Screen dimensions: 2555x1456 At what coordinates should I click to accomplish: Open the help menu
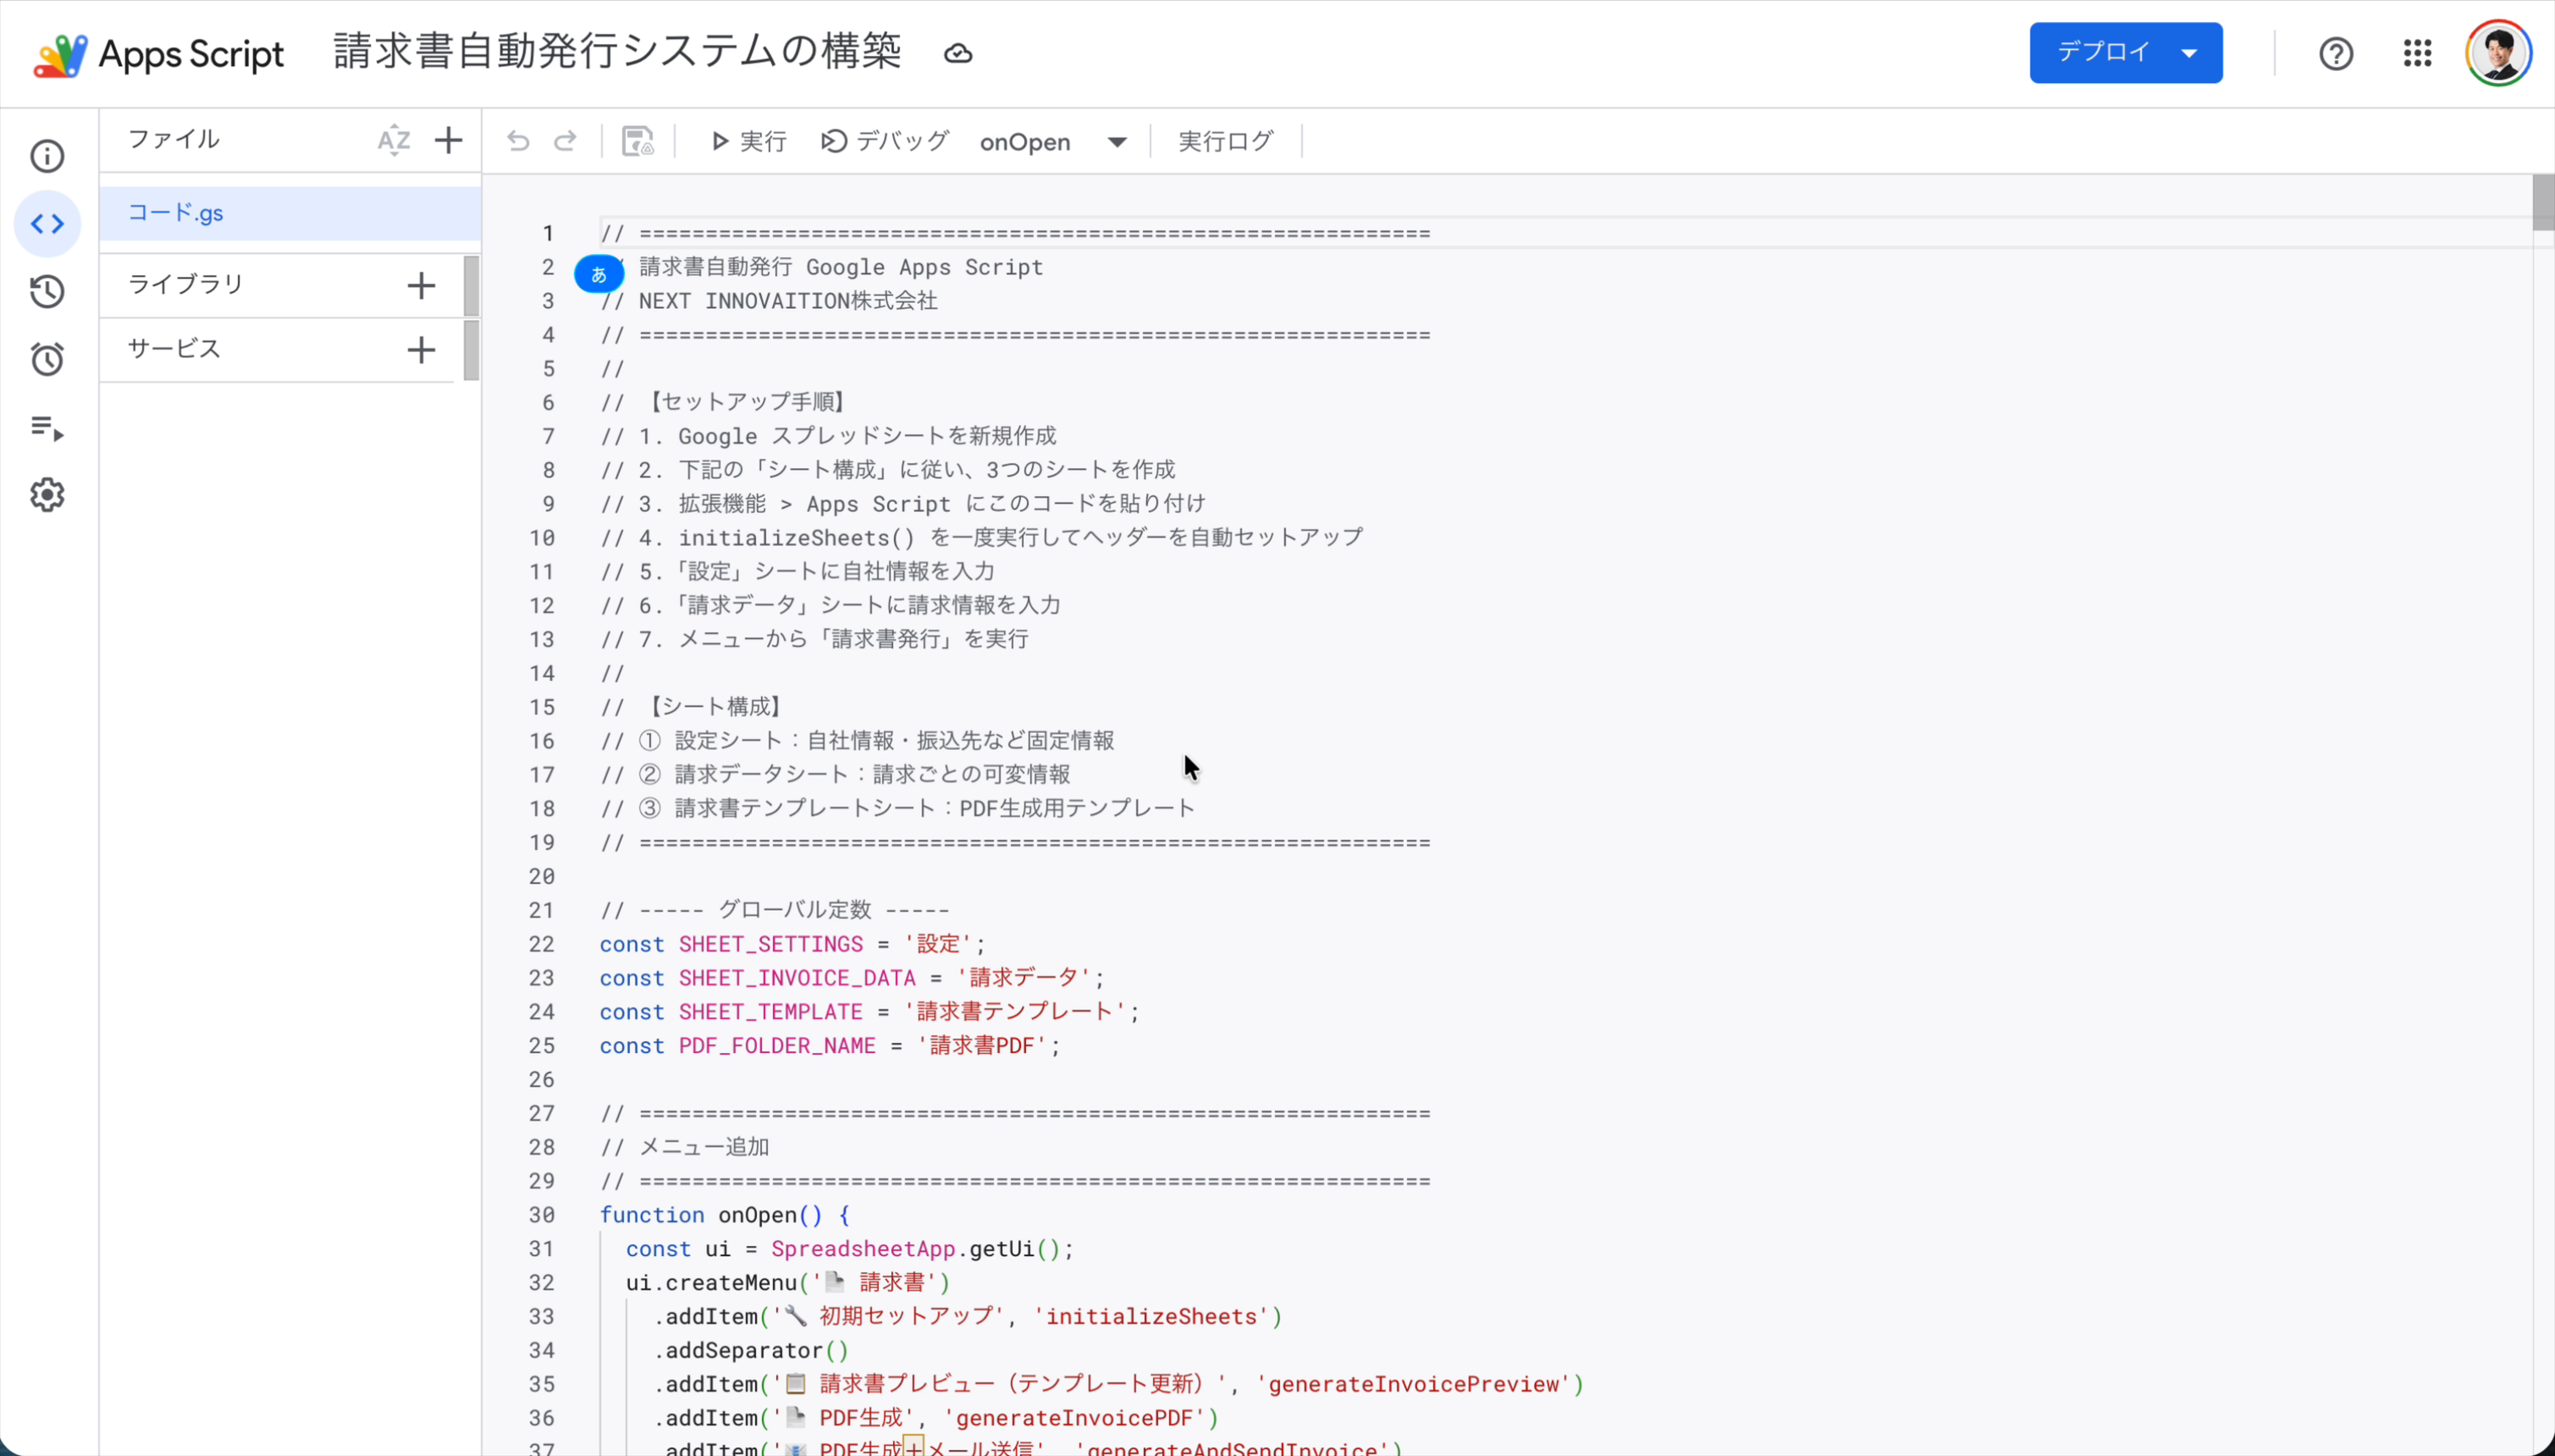2335,52
